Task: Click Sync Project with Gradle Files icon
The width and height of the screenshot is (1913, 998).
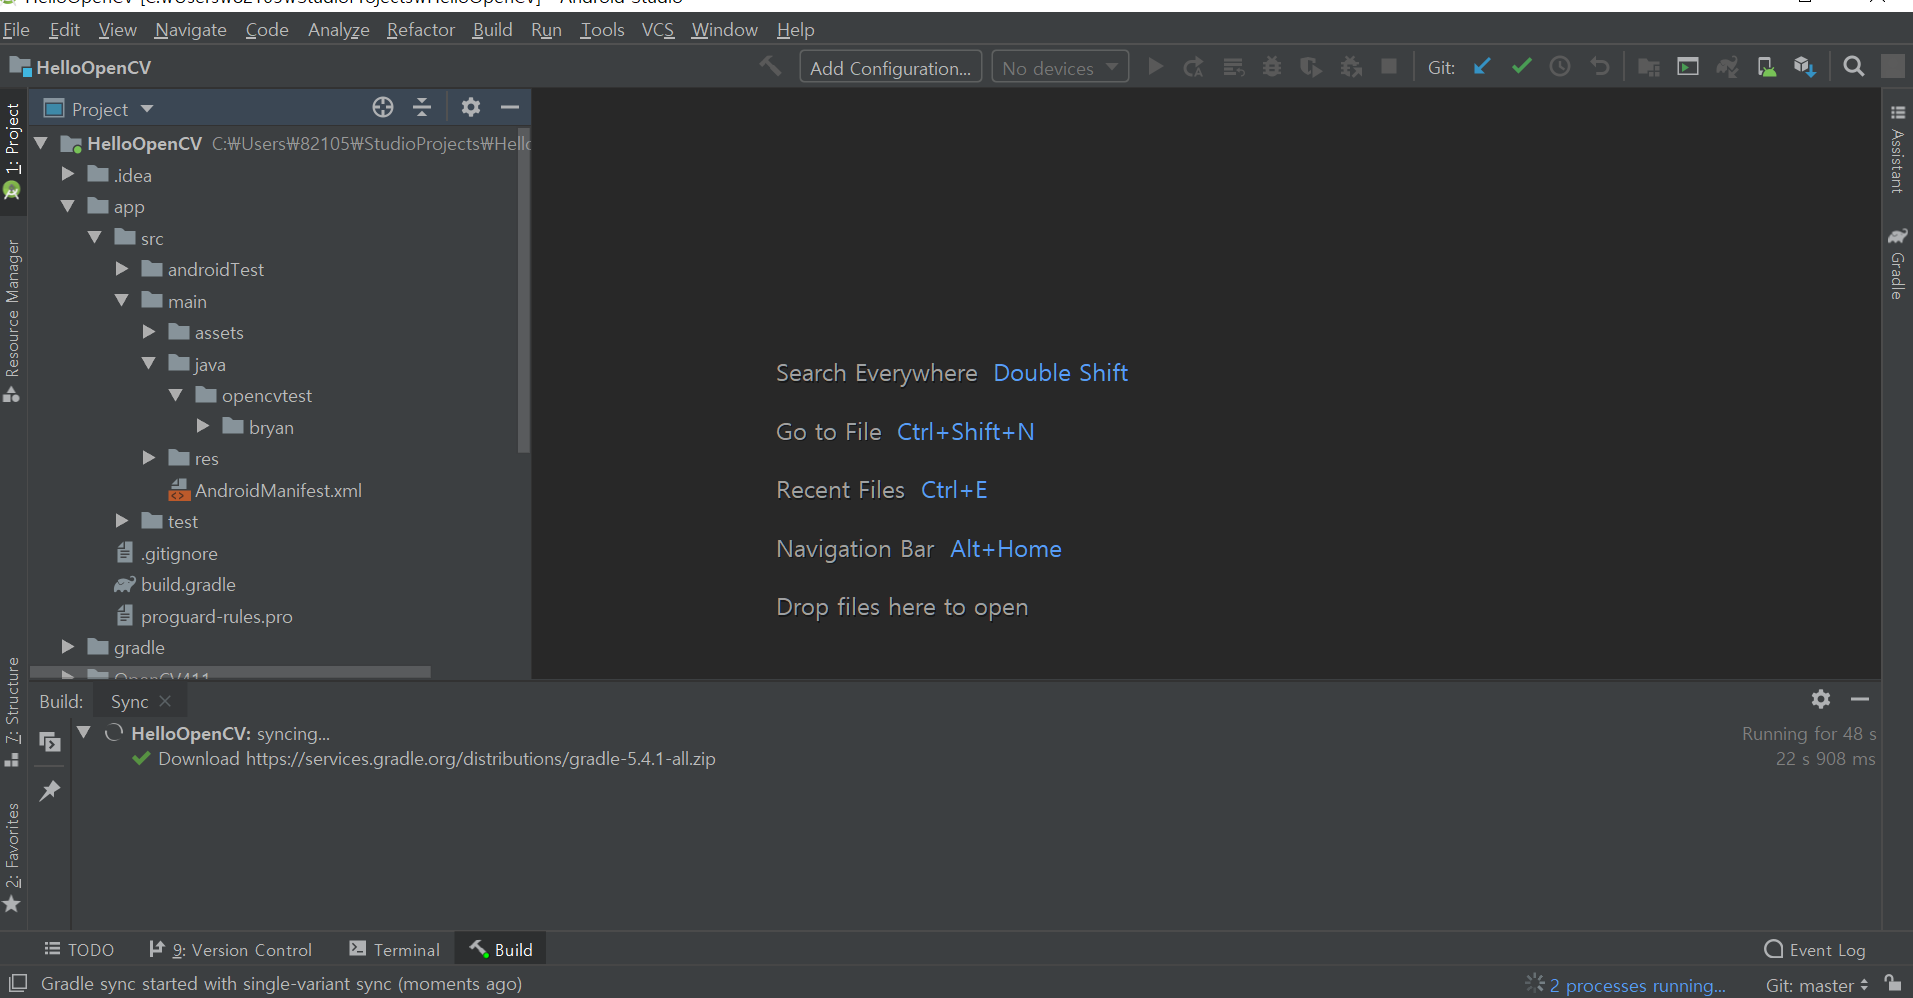Action: pyautogui.click(x=1727, y=67)
